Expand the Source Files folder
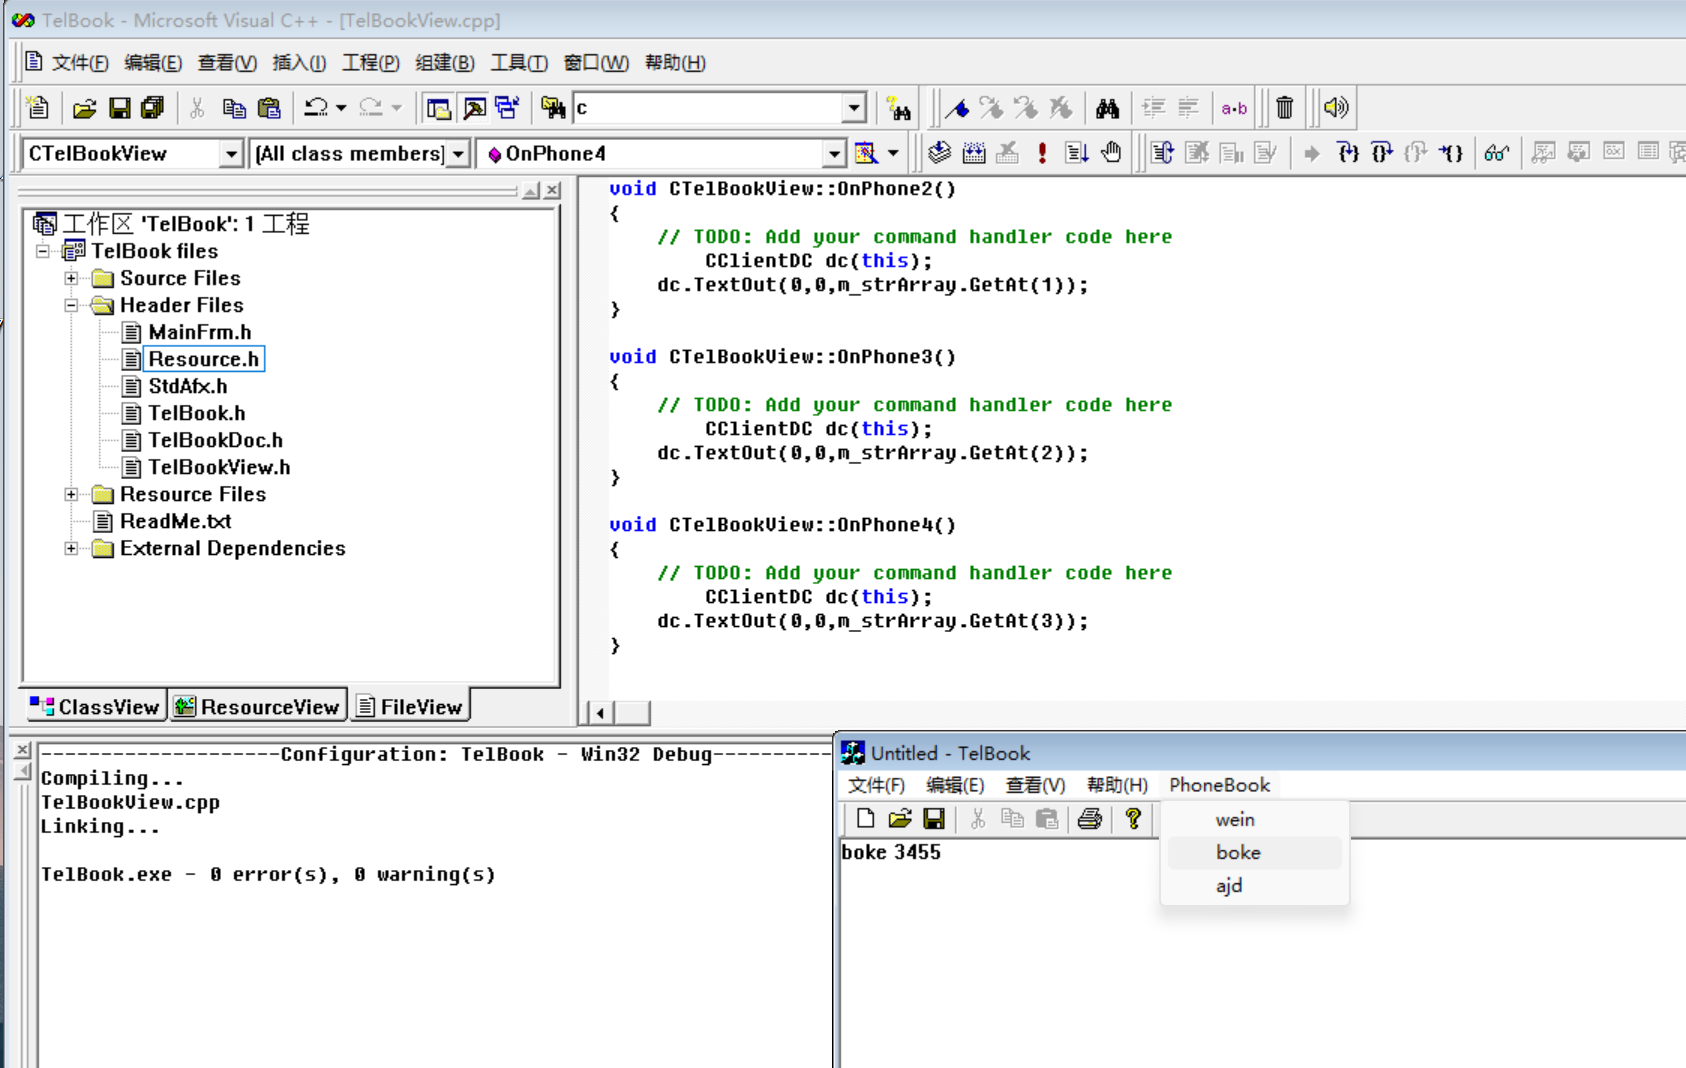The width and height of the screenshot is (1686, 1068). point(71,278)
